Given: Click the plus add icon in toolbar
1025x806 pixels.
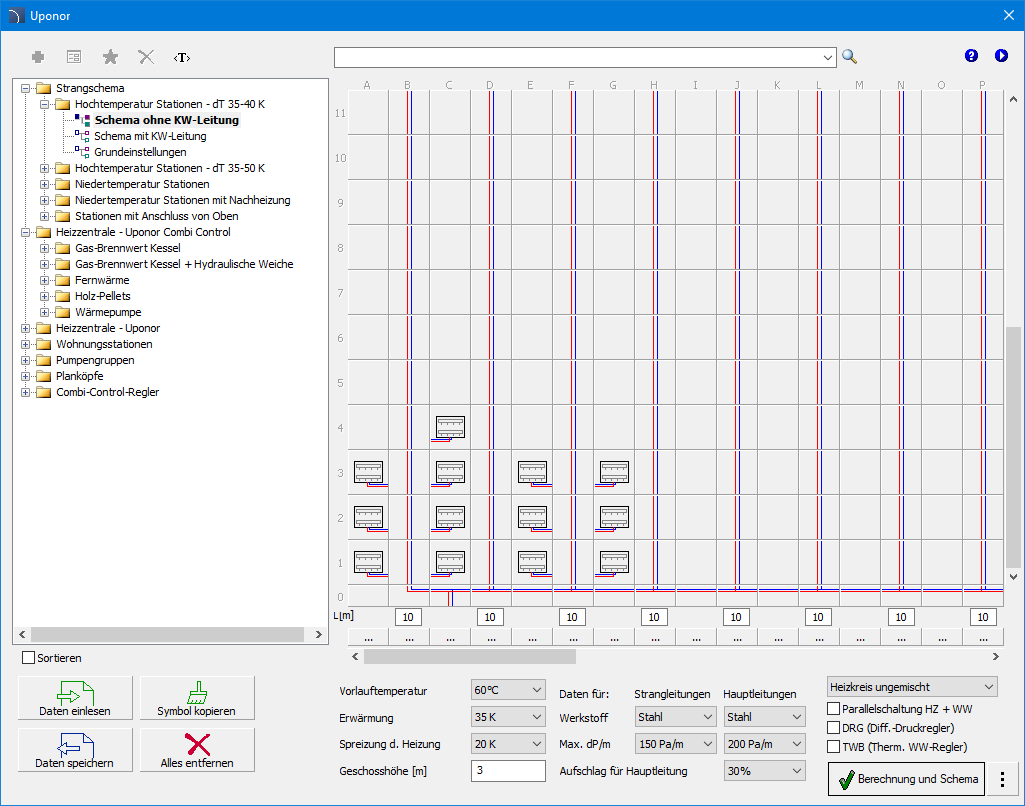Looking at the screenshot, I should pyautogui.click(x=38, y=57).
